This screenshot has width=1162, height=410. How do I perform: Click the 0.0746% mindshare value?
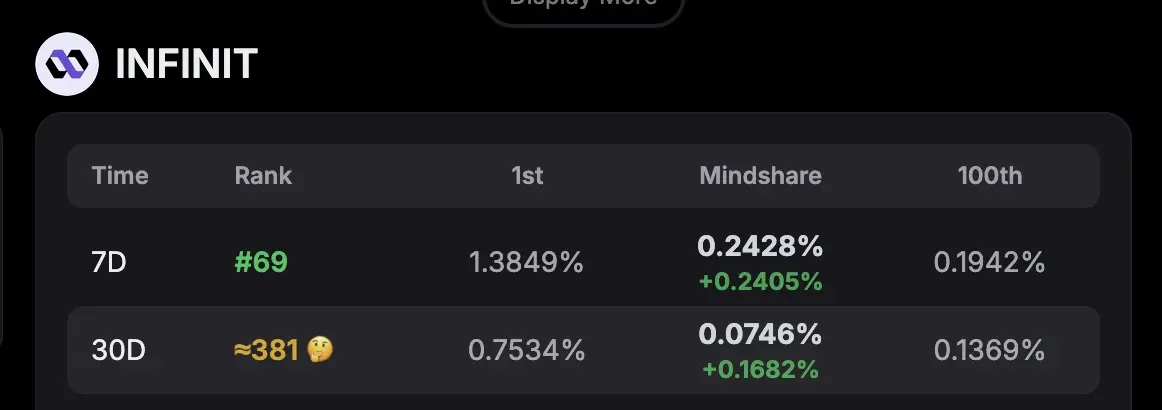tap(760, 334)
